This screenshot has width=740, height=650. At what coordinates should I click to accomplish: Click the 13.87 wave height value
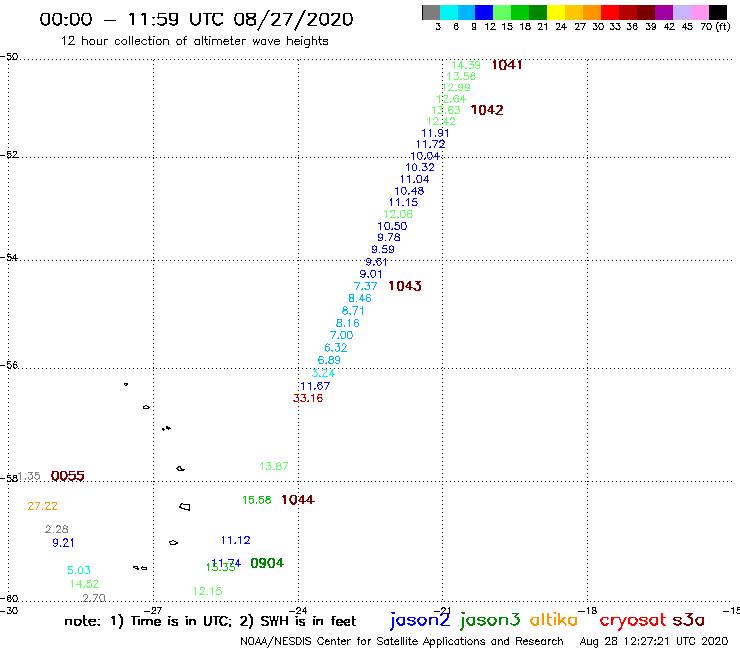click(274, 466)
